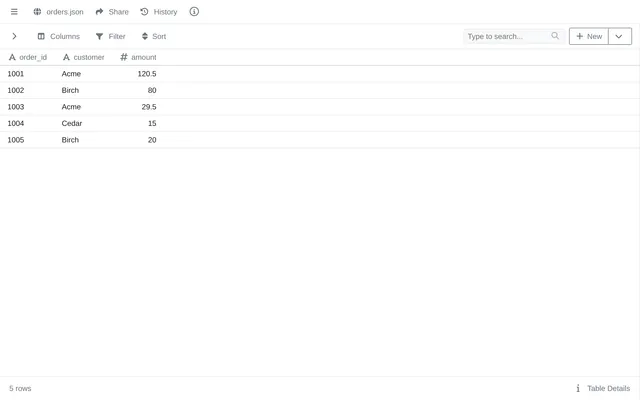640x400 pixels.
Task: Select cell with order id 1002
Action: tap(16, 90)
